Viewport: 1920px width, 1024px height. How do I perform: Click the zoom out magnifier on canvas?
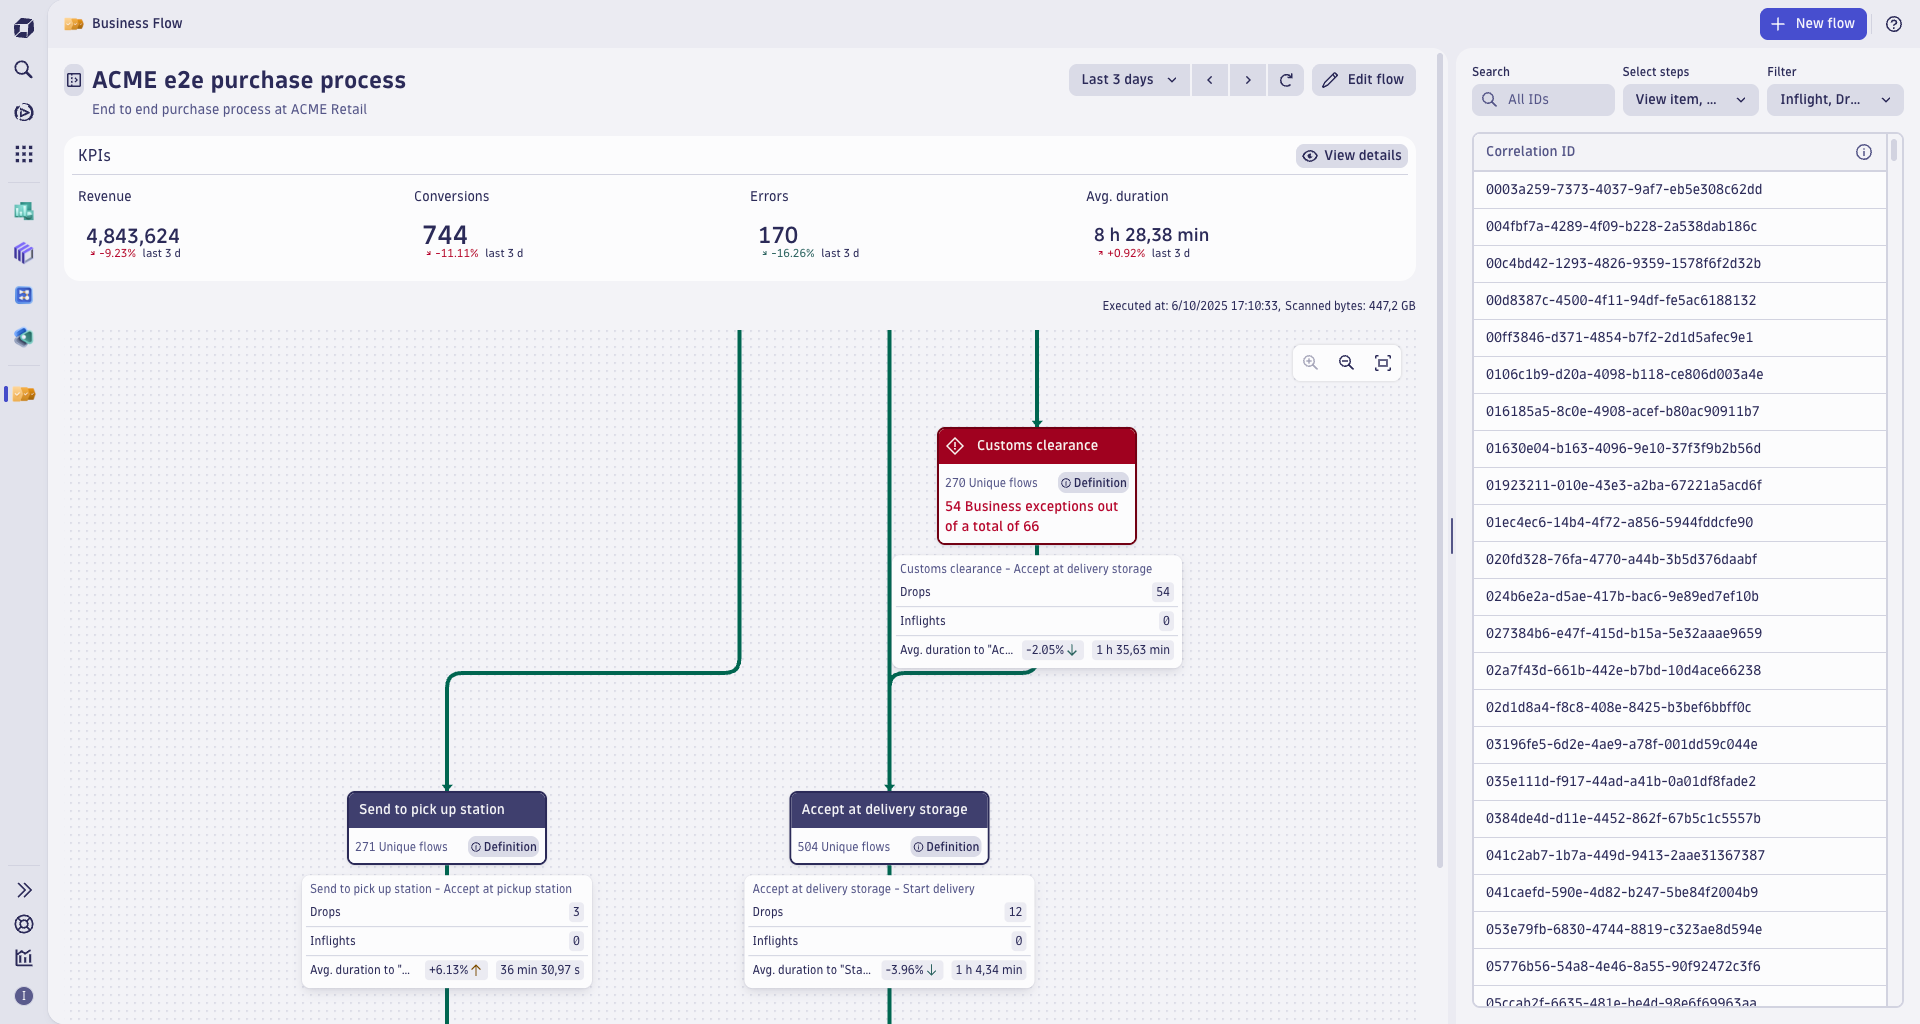click(1346, 363)
